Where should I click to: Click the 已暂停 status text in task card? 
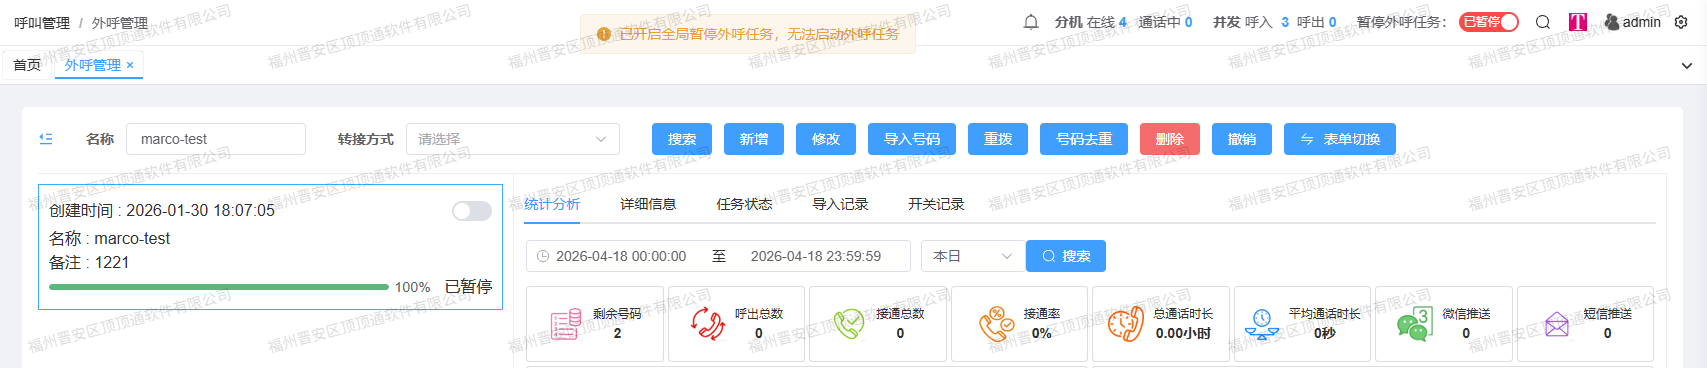(x=468, y=287)
